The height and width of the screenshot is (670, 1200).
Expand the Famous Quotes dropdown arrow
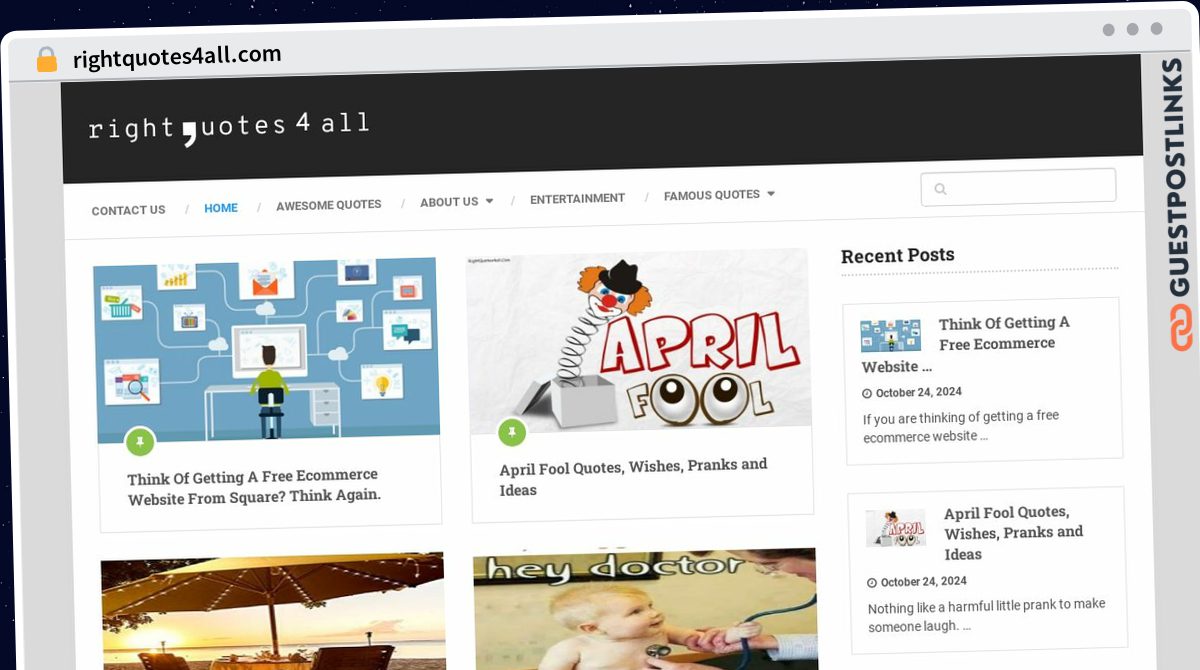click(x=771, y=194)
